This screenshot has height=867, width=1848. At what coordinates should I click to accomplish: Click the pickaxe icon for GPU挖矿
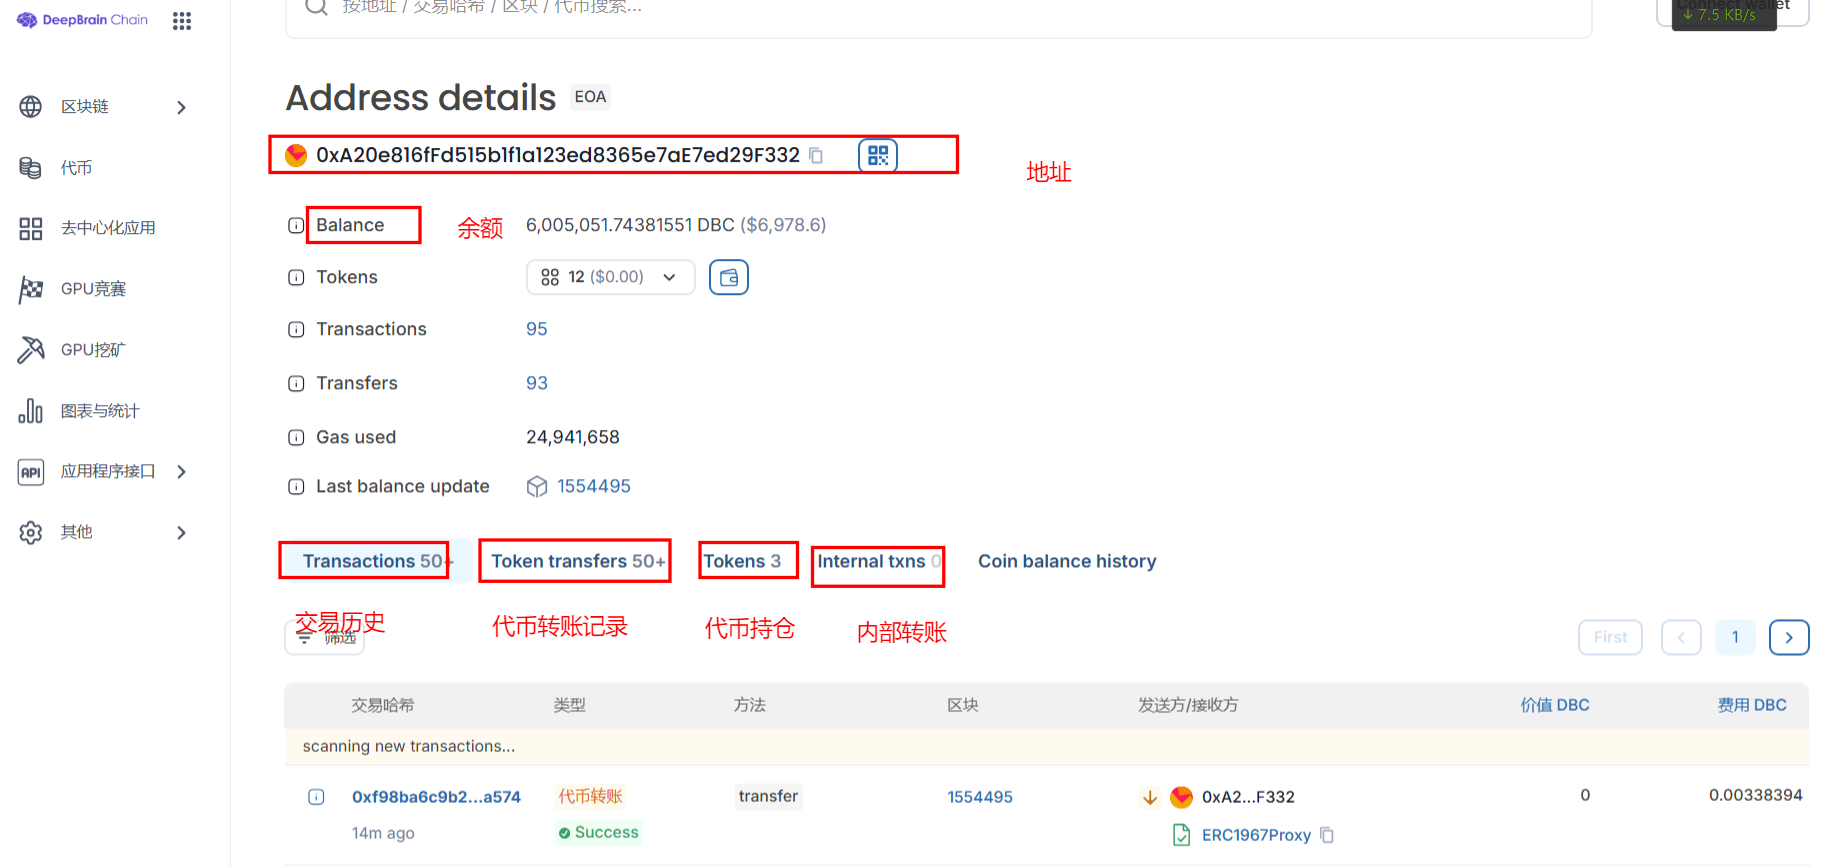31,350
